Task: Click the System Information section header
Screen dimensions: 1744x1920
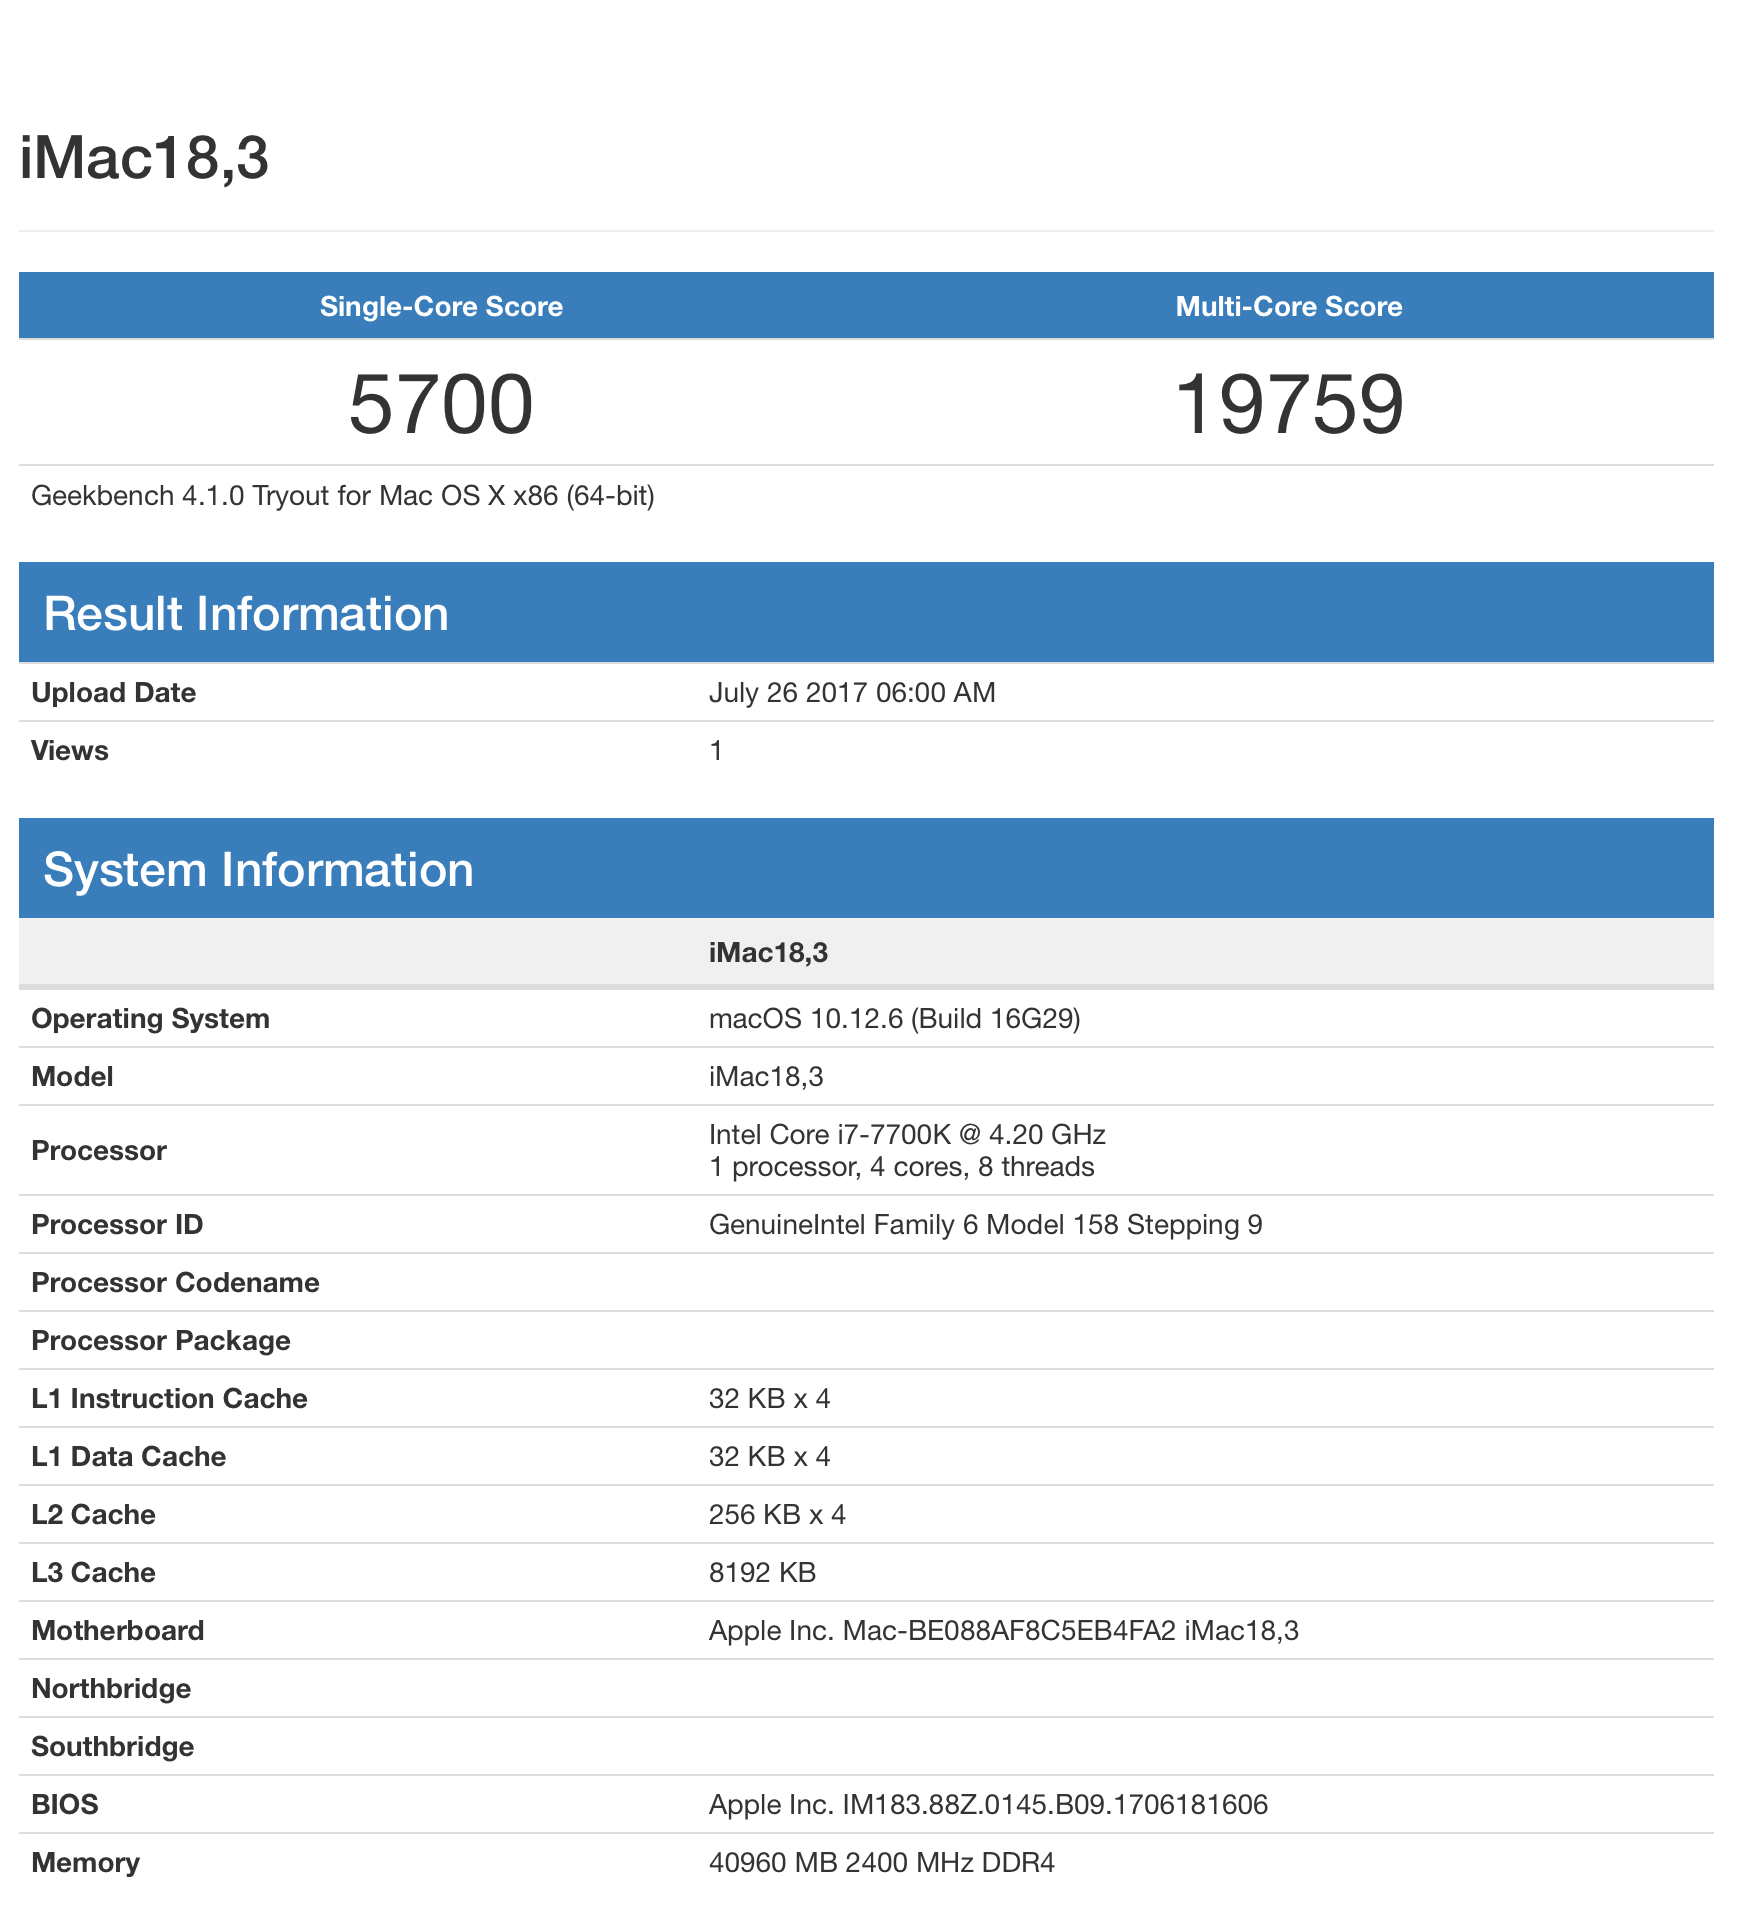Action: (866, 869)
